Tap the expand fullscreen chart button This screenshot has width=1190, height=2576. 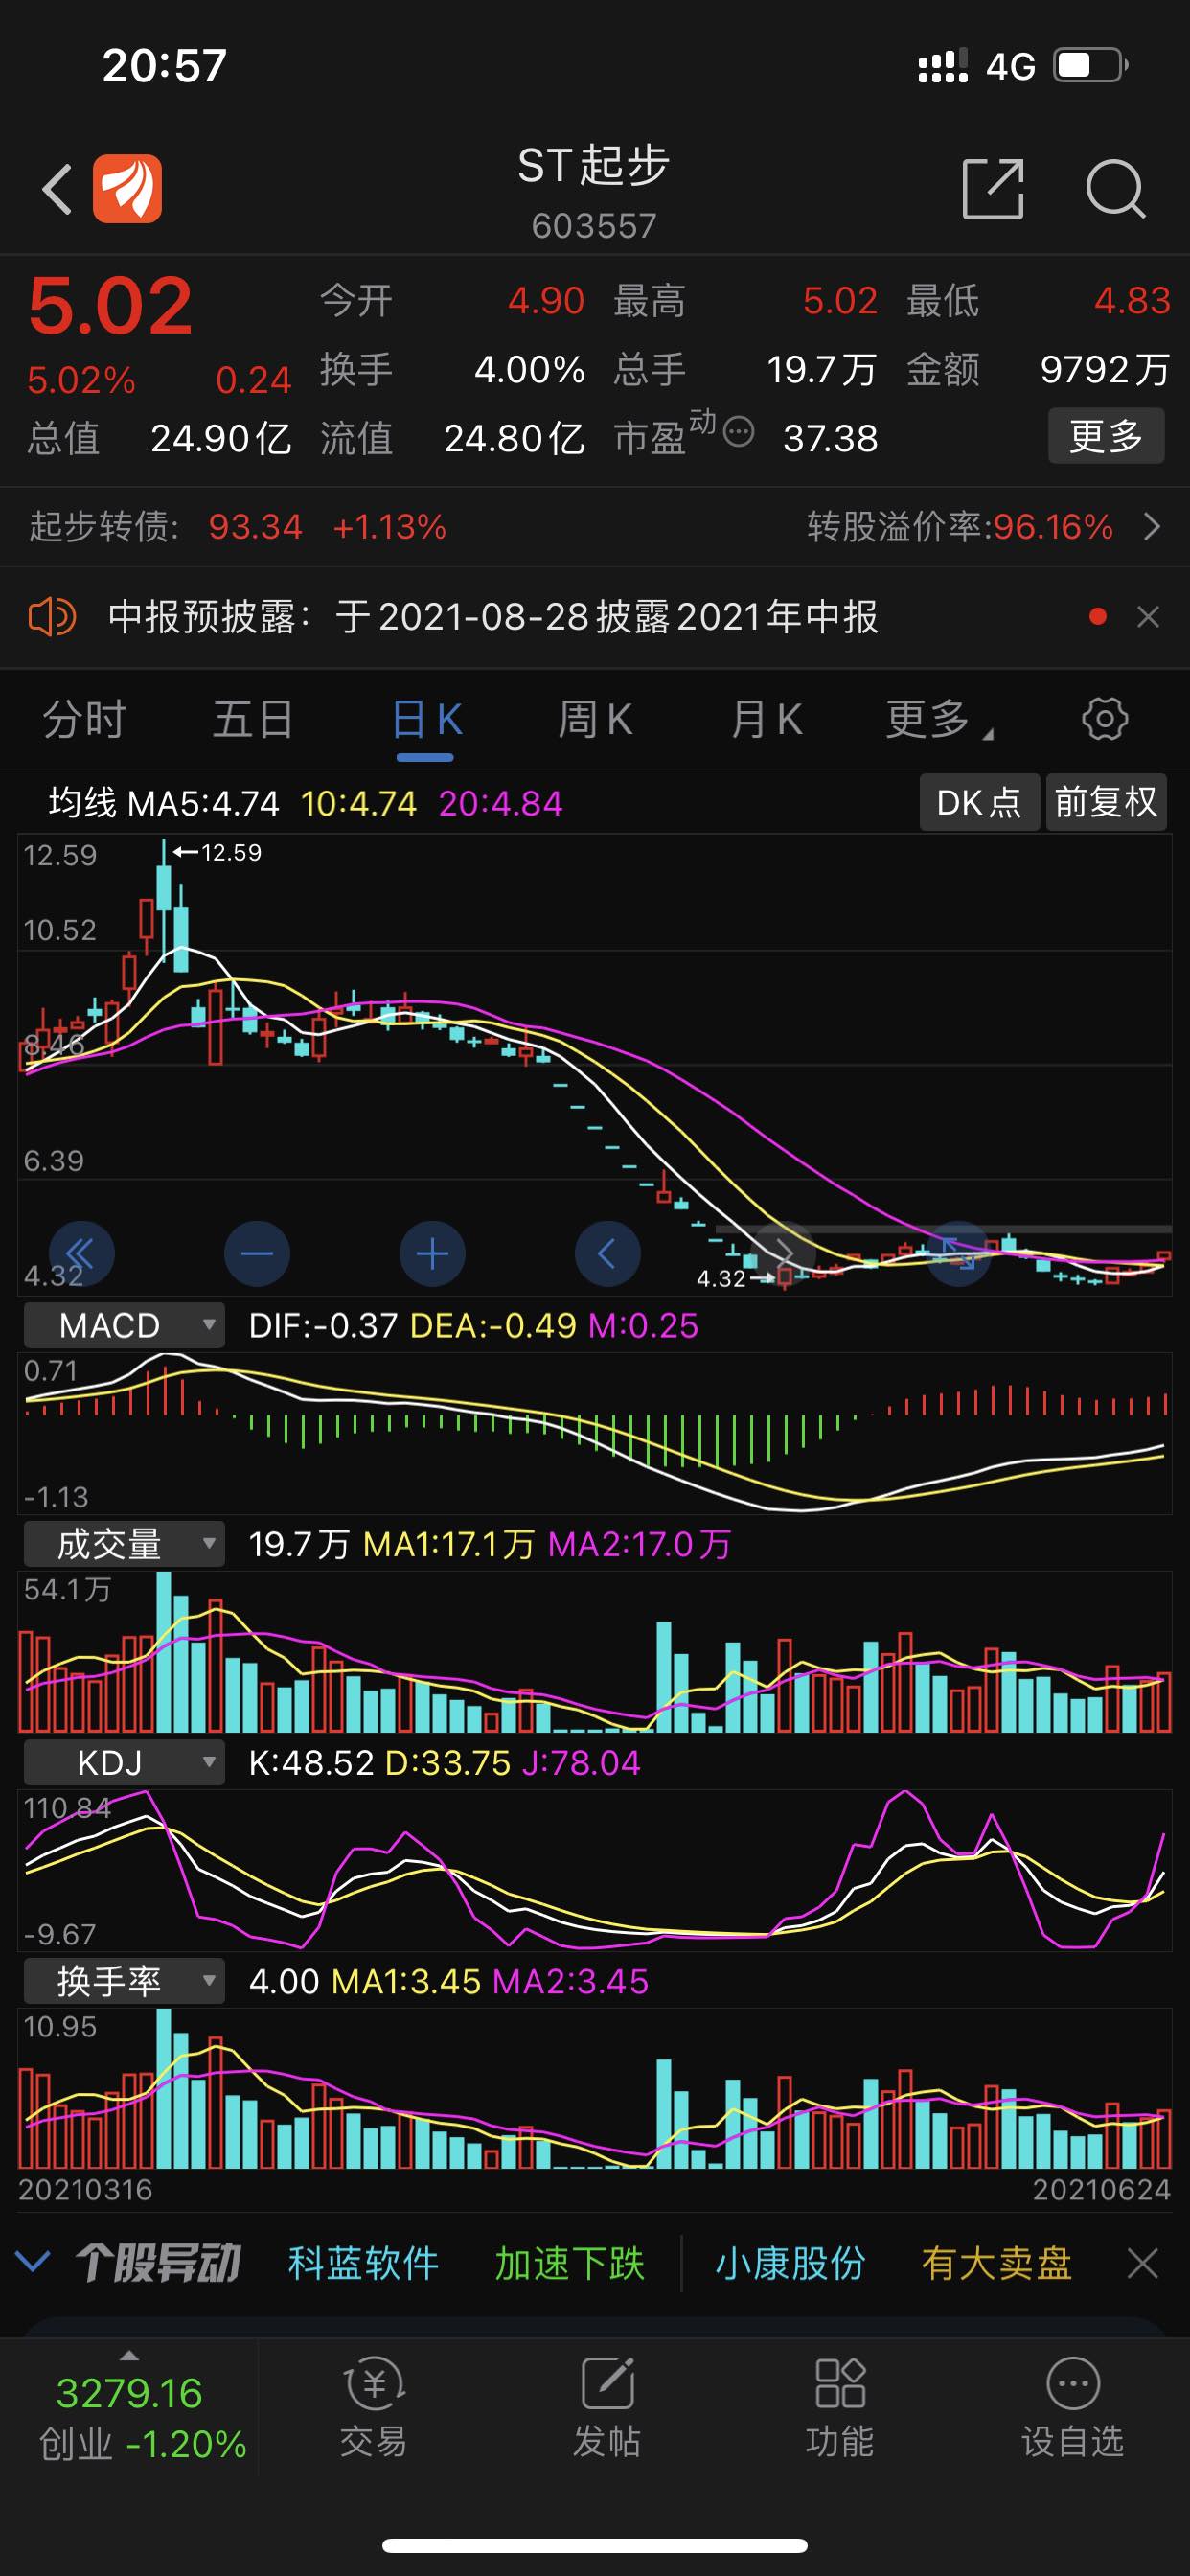click(x=959, y=1254)
